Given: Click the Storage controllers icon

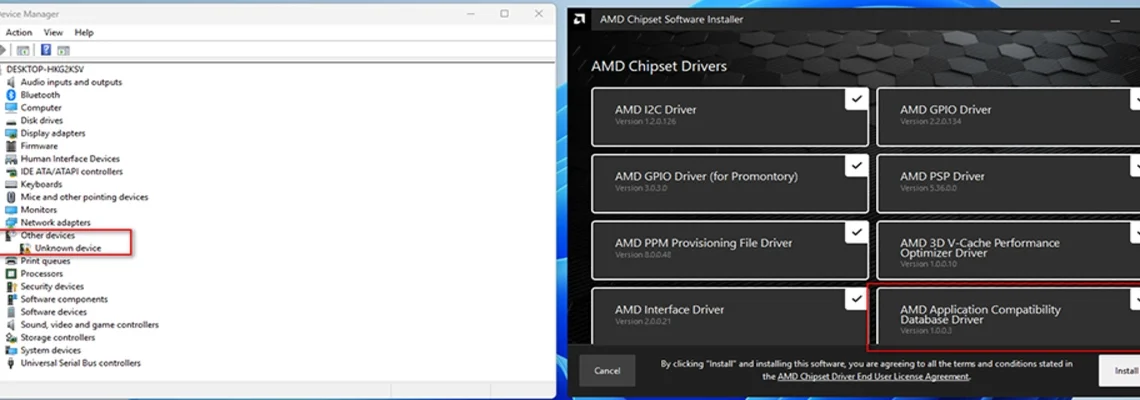Looking at the screenshot, I should [x=11, y=337].
